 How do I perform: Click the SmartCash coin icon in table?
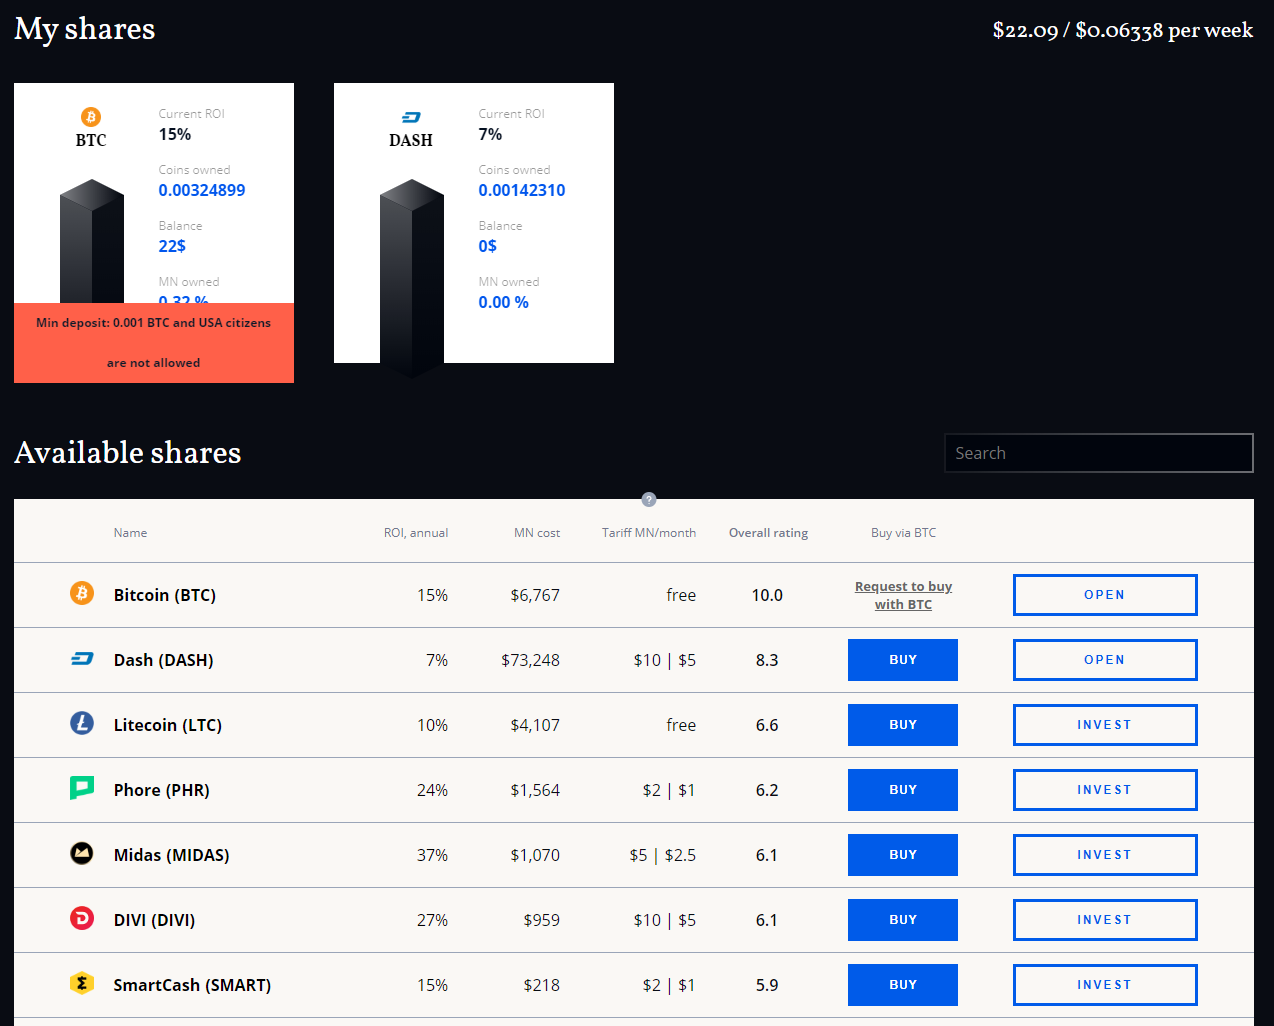point(82,983)
